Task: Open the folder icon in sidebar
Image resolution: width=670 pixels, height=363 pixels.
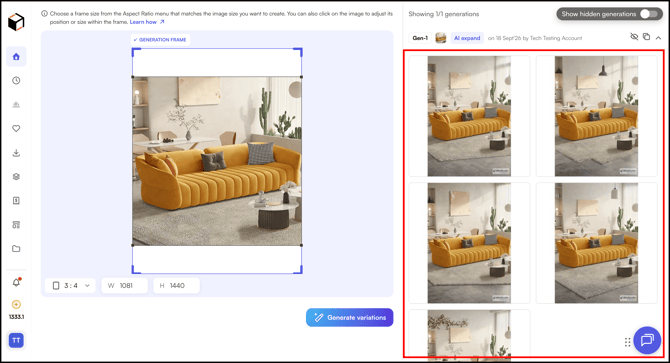Action: click(16, 249)
